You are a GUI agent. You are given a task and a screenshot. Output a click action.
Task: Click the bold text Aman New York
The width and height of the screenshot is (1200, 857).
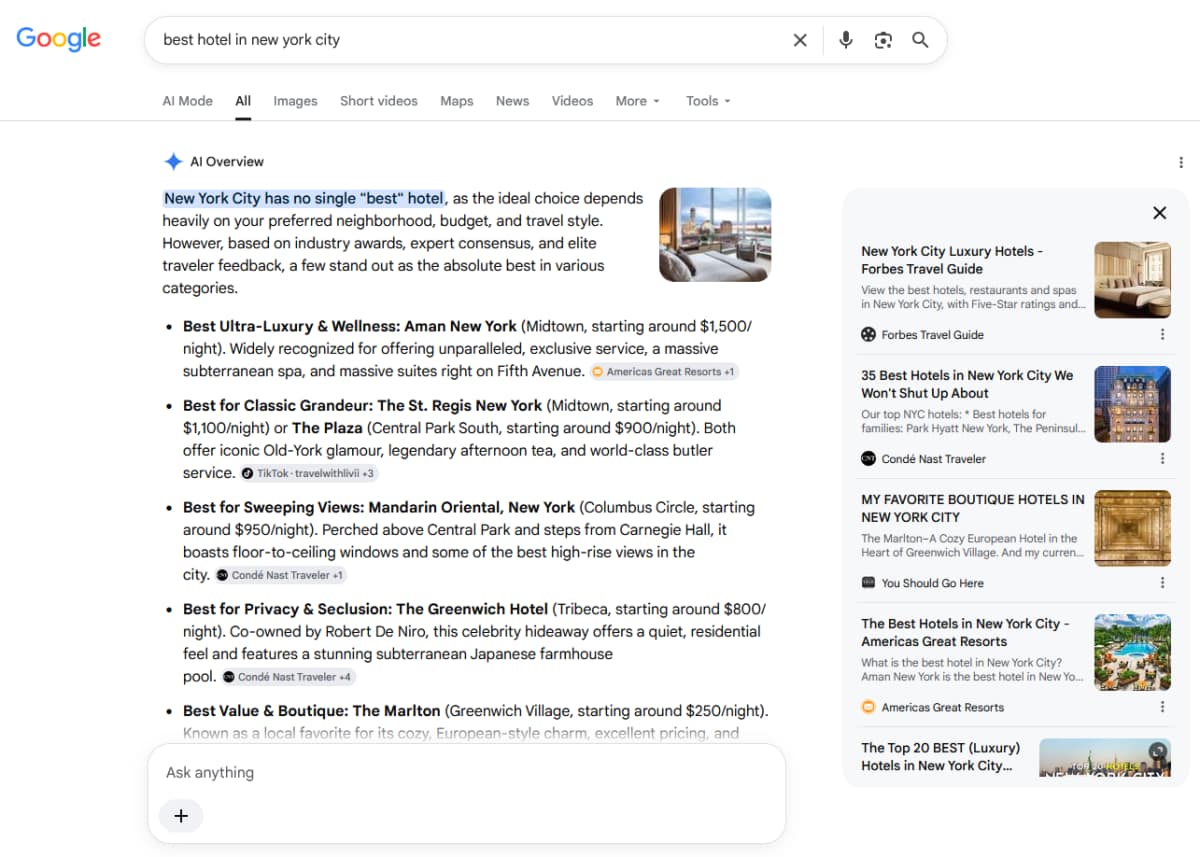click(x=460, y=326)
